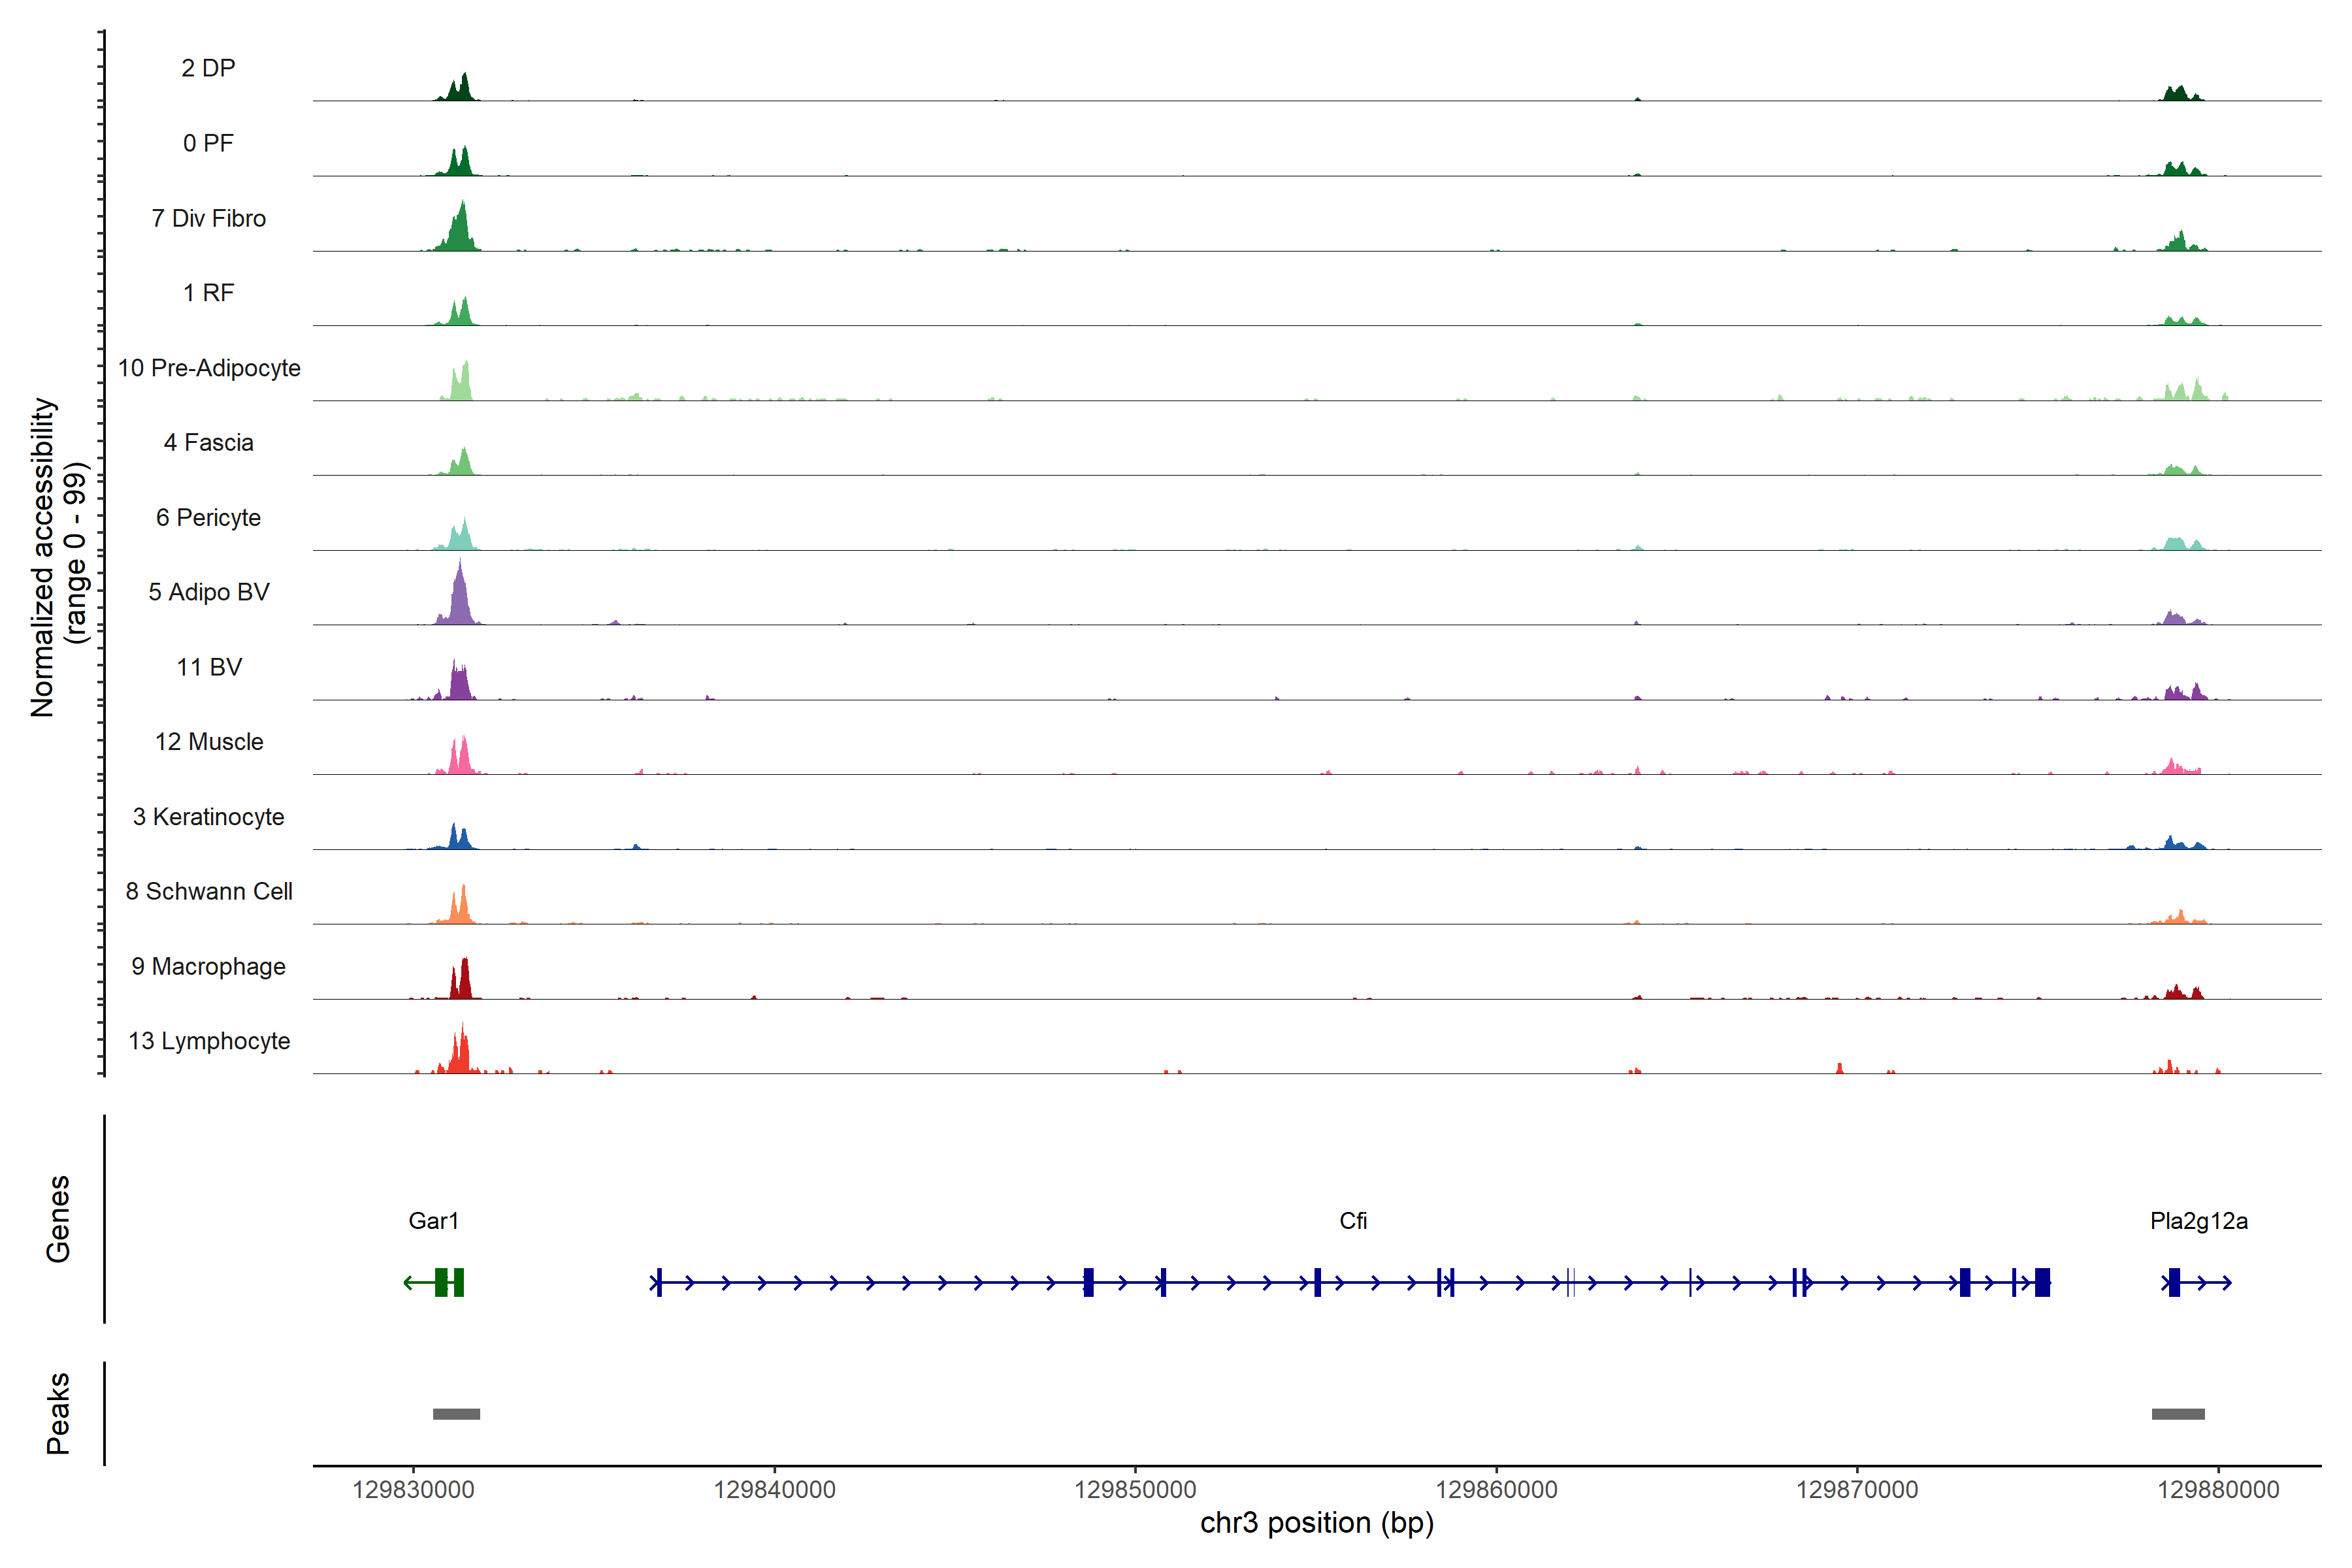The height and width of the screenshot is (1568, 2352).
Task: Click the Gar1 gene label
Action: [x=433, y=1220]
